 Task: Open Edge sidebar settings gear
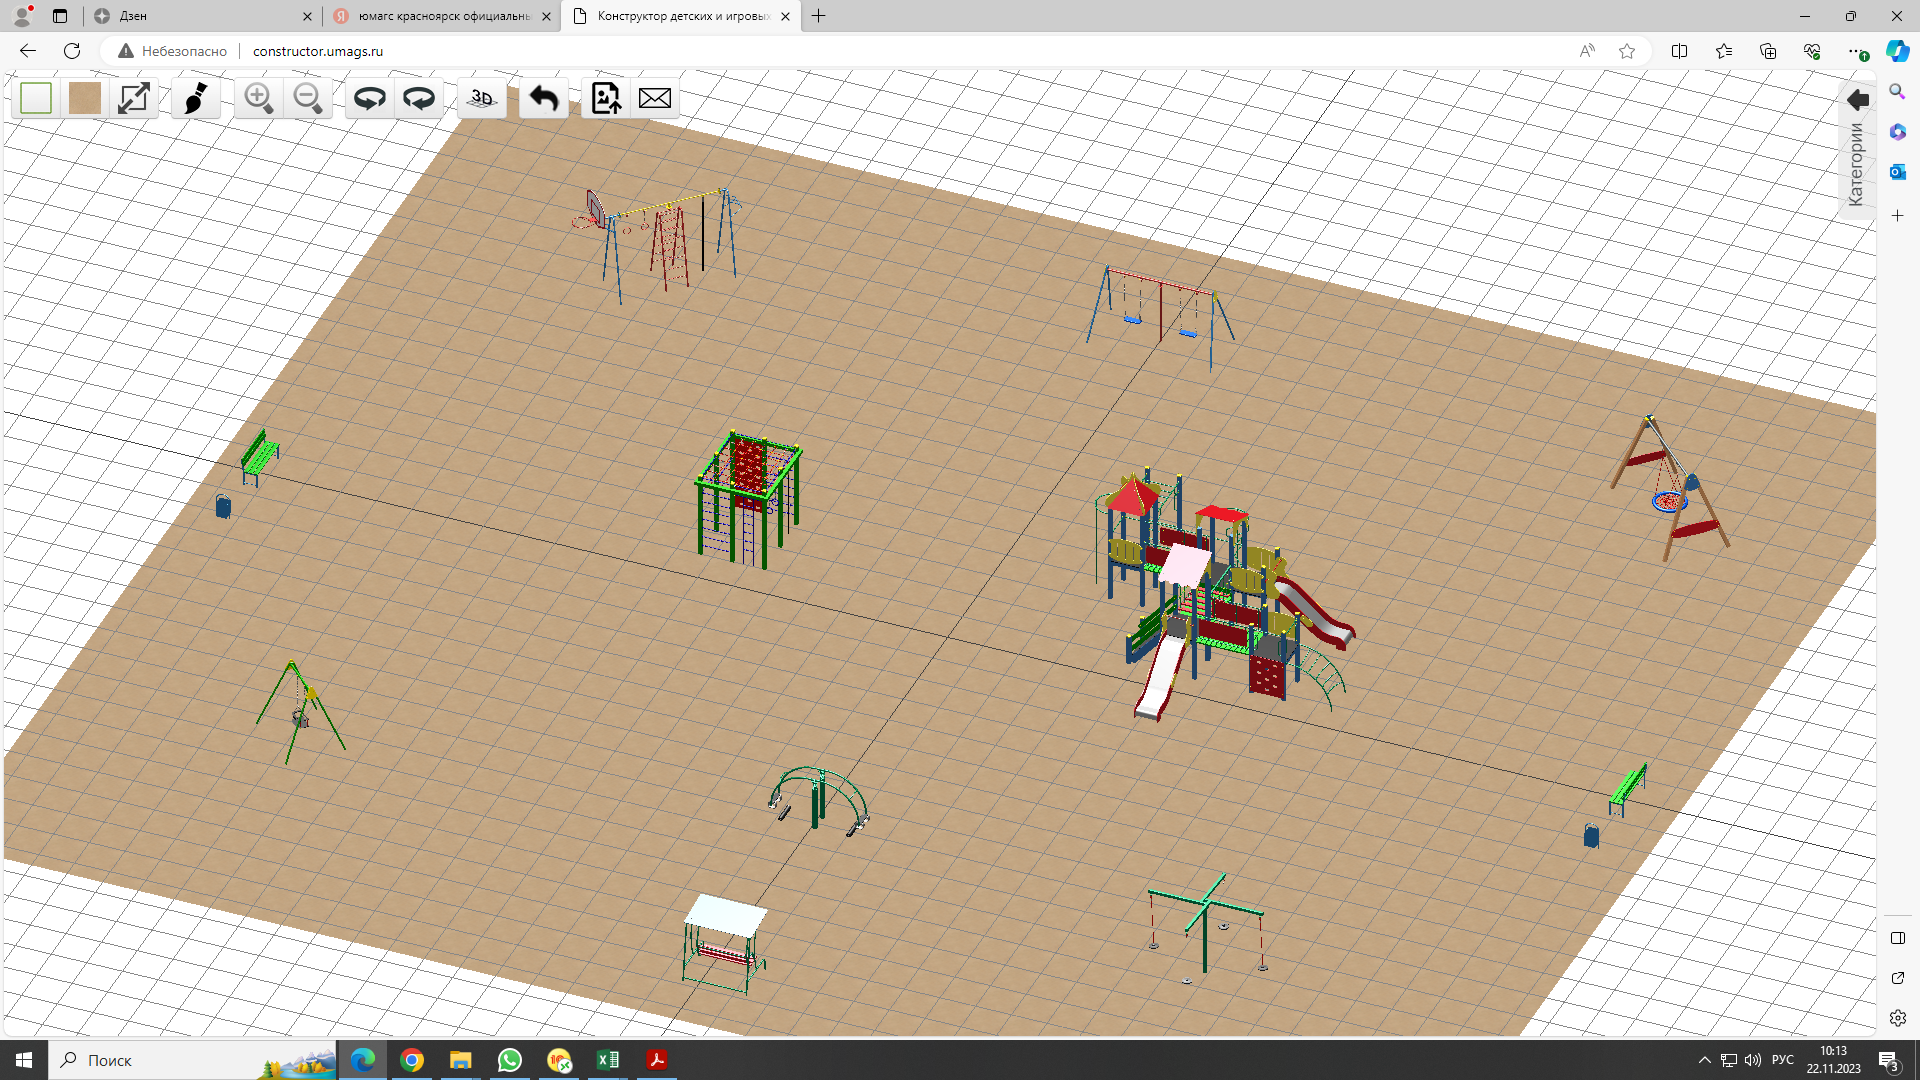(1897, 1018)
